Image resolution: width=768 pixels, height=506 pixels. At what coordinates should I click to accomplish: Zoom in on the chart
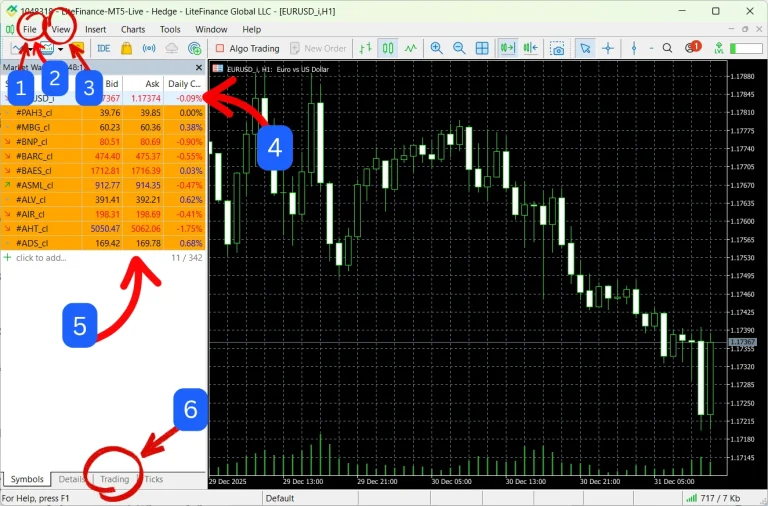[436, 48]
